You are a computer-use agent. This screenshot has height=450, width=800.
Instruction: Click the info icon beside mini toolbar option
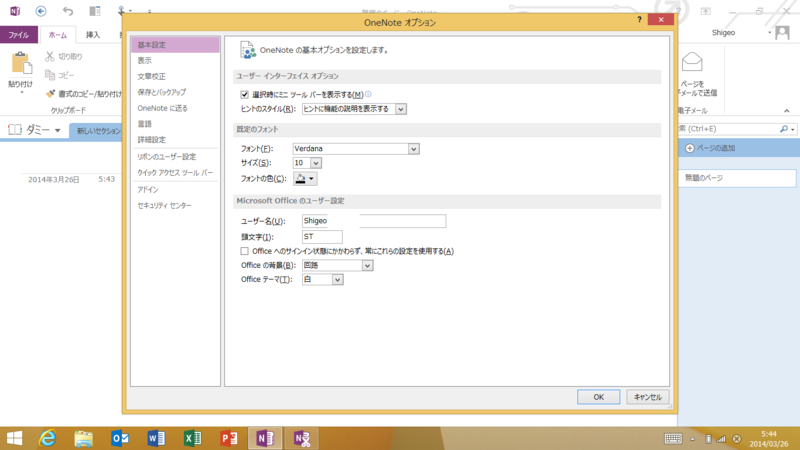pyautogui.click(x=368, y=94)
